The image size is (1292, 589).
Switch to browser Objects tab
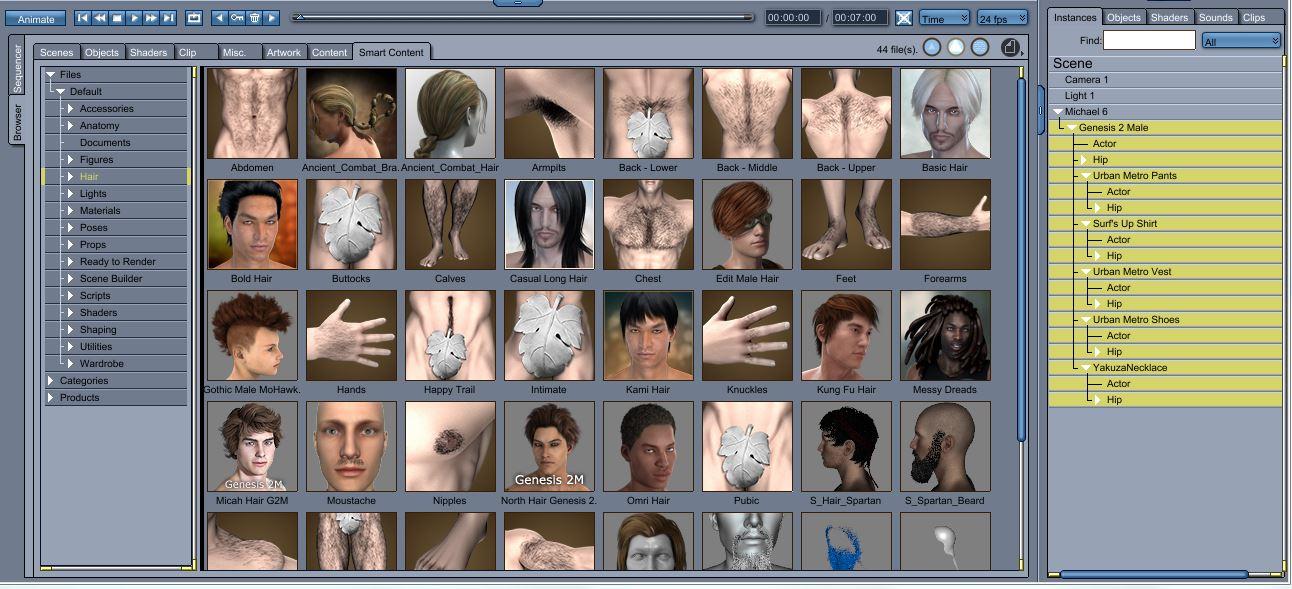102,52
